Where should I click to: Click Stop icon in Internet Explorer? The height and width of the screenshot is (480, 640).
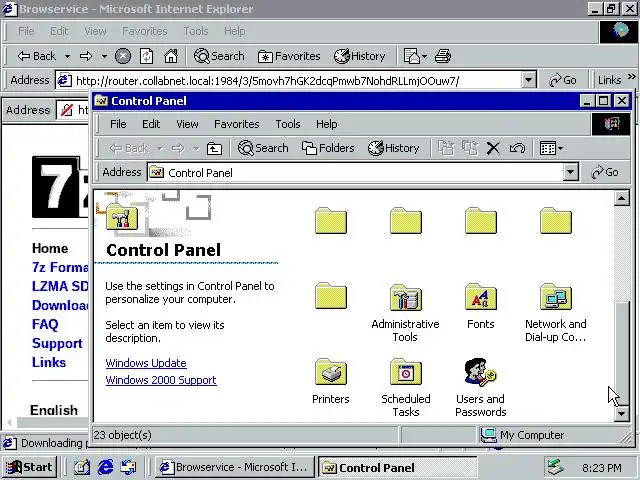122,56
